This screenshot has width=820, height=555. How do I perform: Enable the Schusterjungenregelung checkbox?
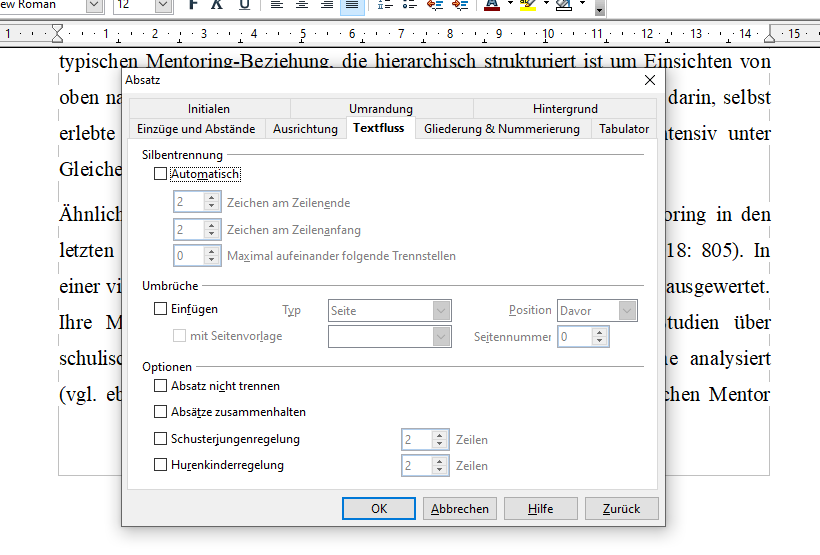[x=161, y=439]
